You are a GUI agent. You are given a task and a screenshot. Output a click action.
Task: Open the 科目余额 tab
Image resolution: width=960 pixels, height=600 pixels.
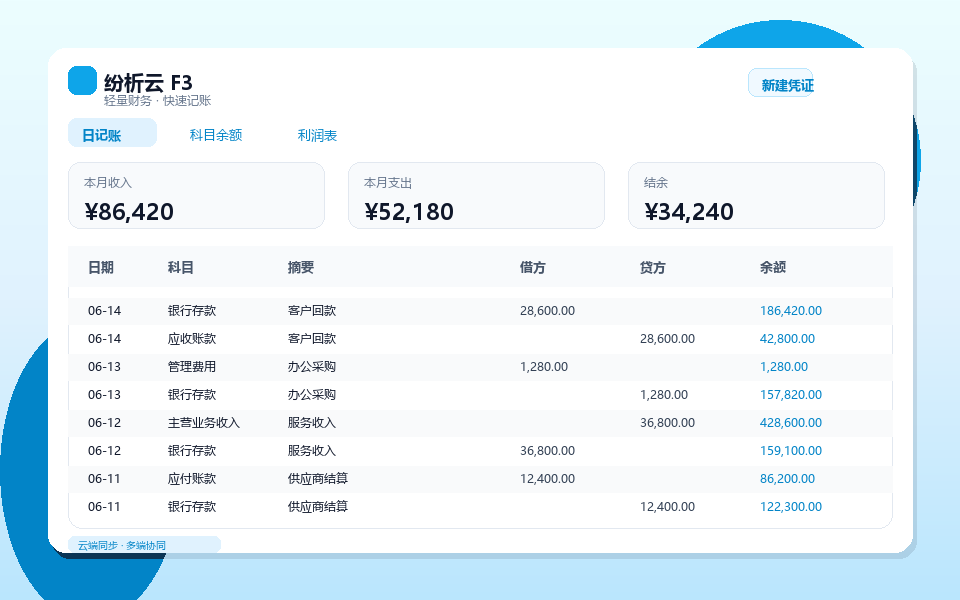(x=216, y=135)
